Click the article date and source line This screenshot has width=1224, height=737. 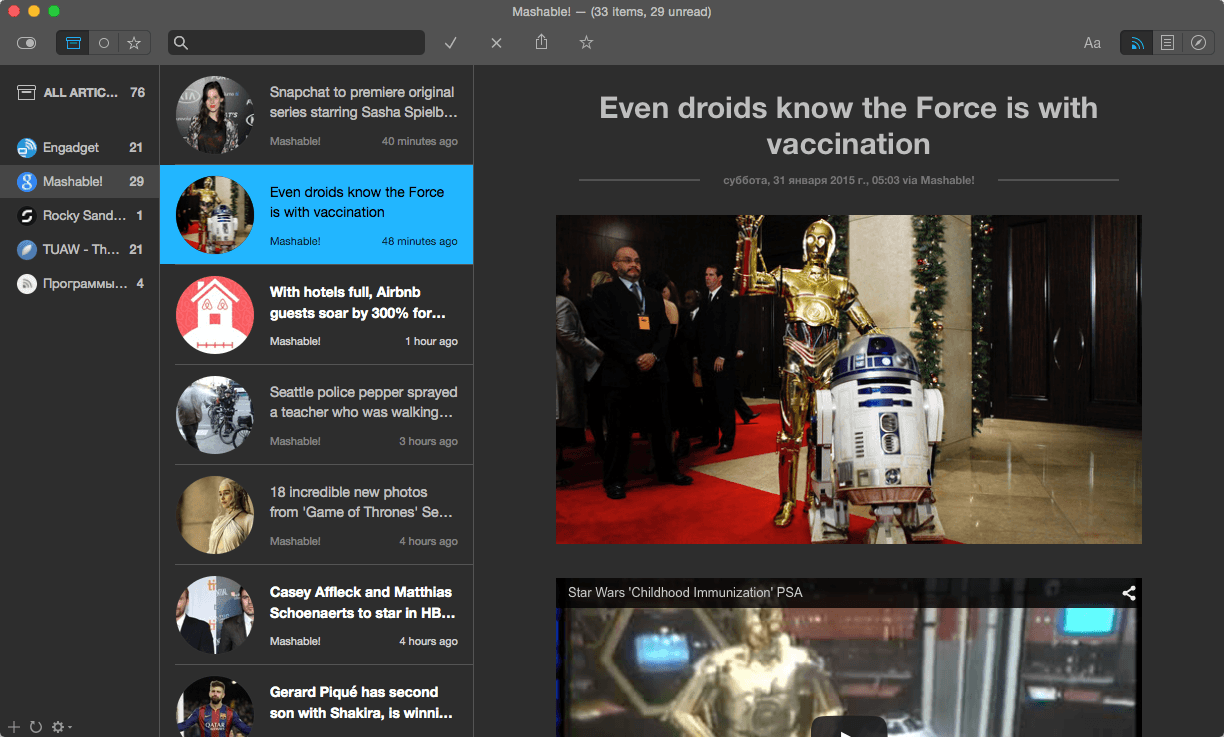(x=848, y=180)
